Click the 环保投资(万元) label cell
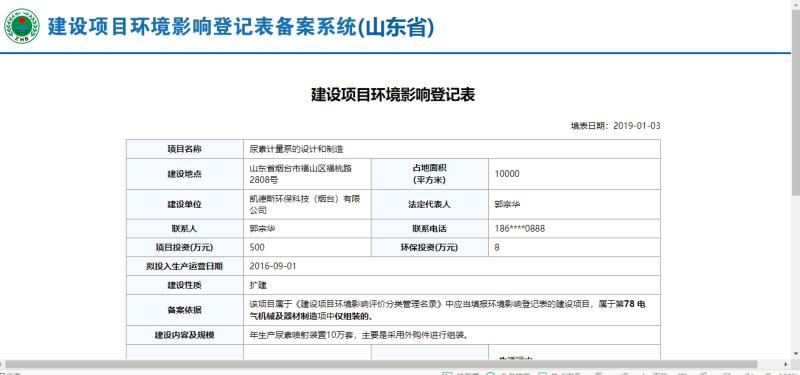800x375 pixels. point(430,247)
